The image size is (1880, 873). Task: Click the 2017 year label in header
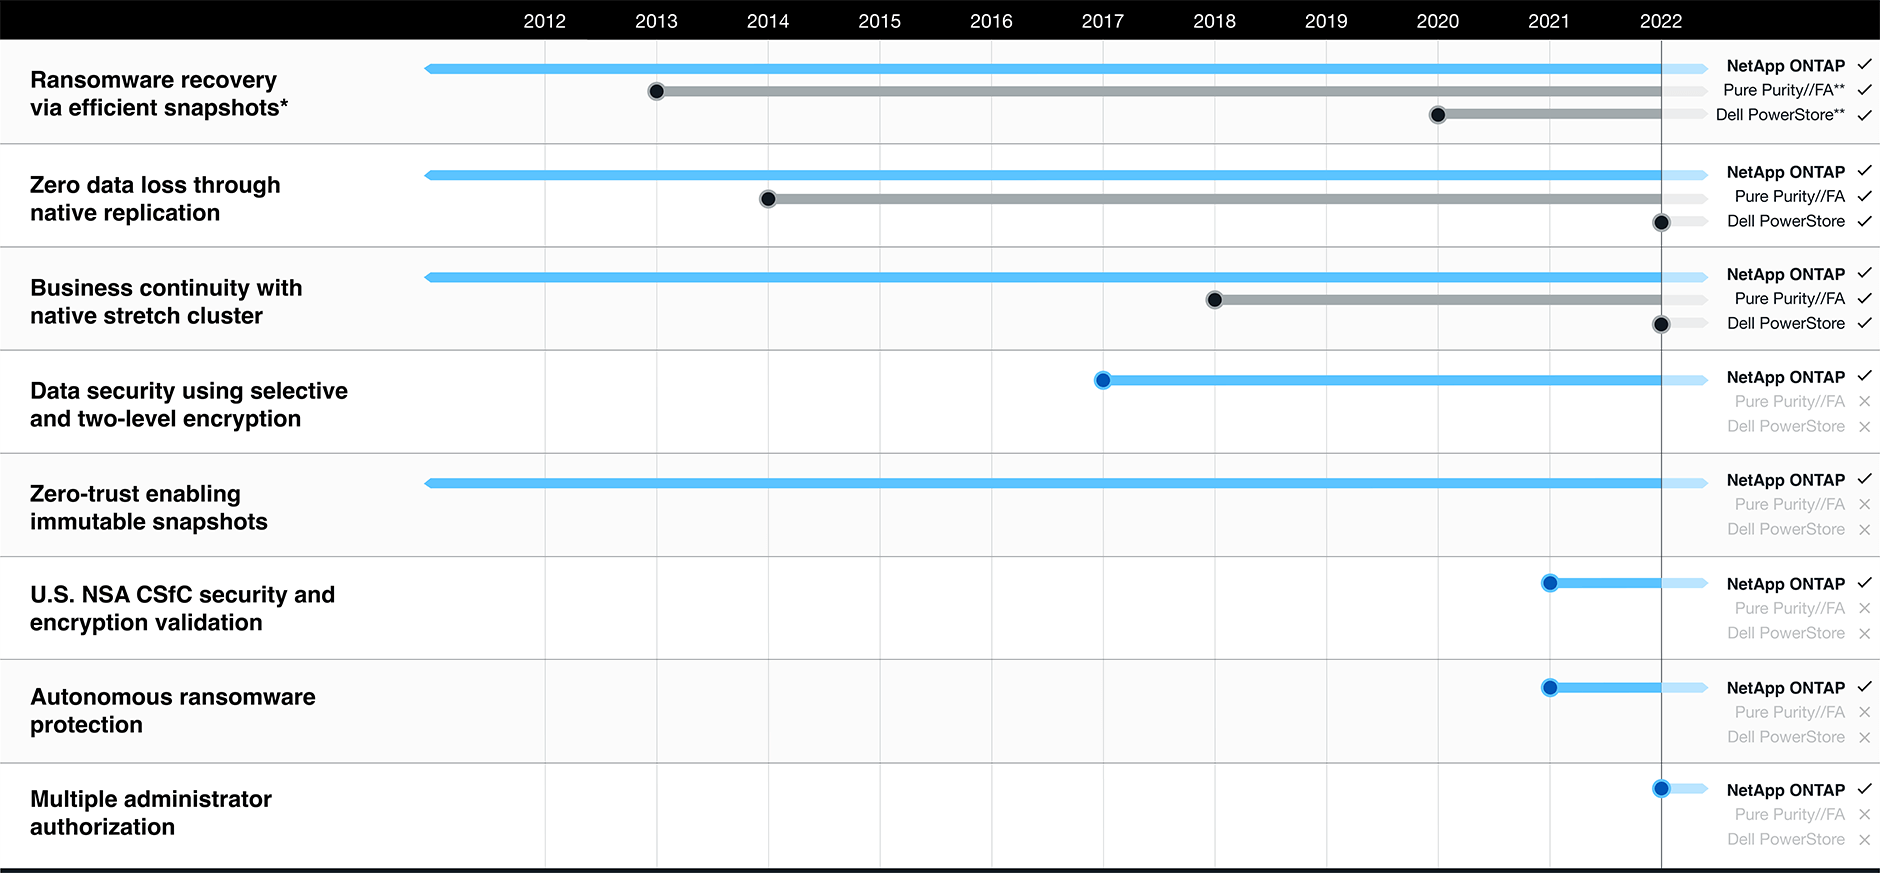(x=1103, y=21)
